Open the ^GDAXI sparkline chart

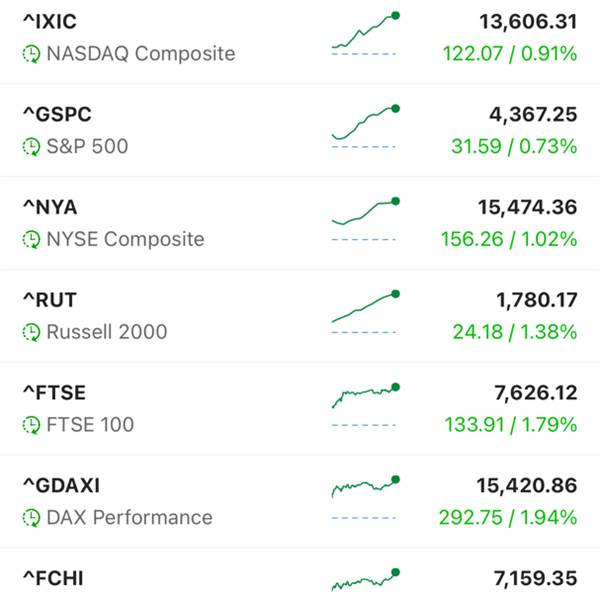click(364, 494)
